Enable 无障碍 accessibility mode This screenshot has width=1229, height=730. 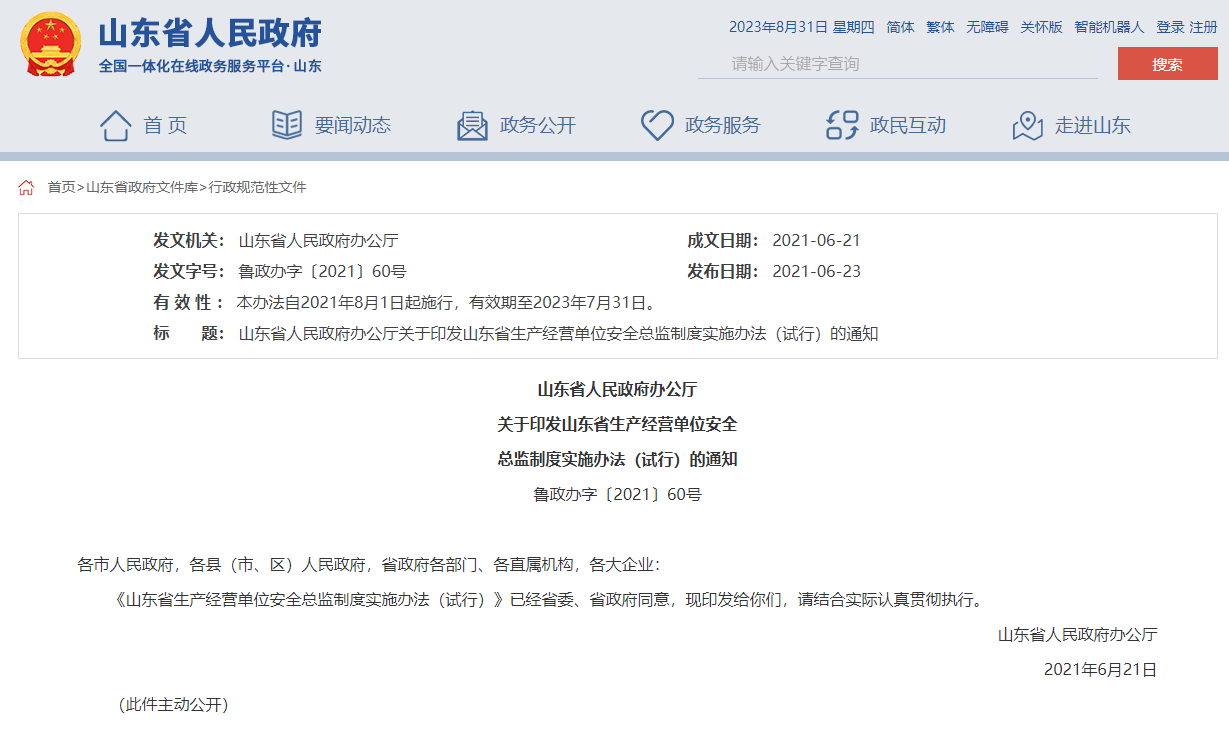click(x=987, y=27)
